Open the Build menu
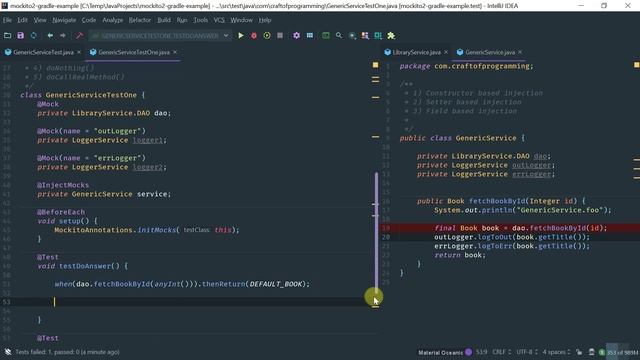The height and width of the screenshot is (360, 640). click(164, 20)
